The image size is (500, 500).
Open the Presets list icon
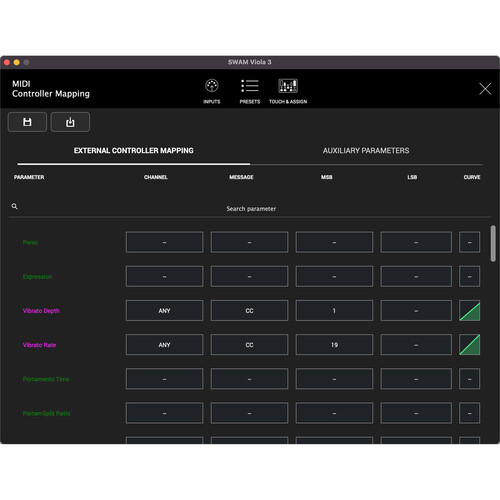point(250,86)
